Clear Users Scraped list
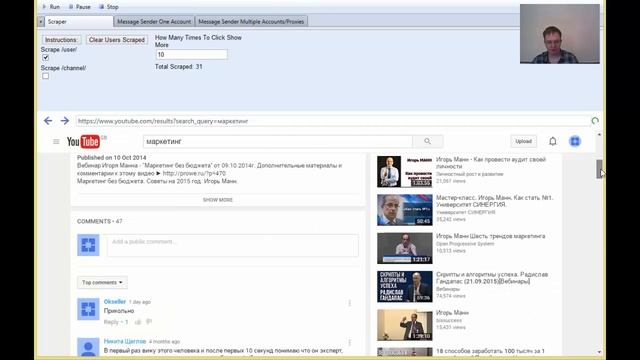Screen dimensions: 640x360 (117, 40)
